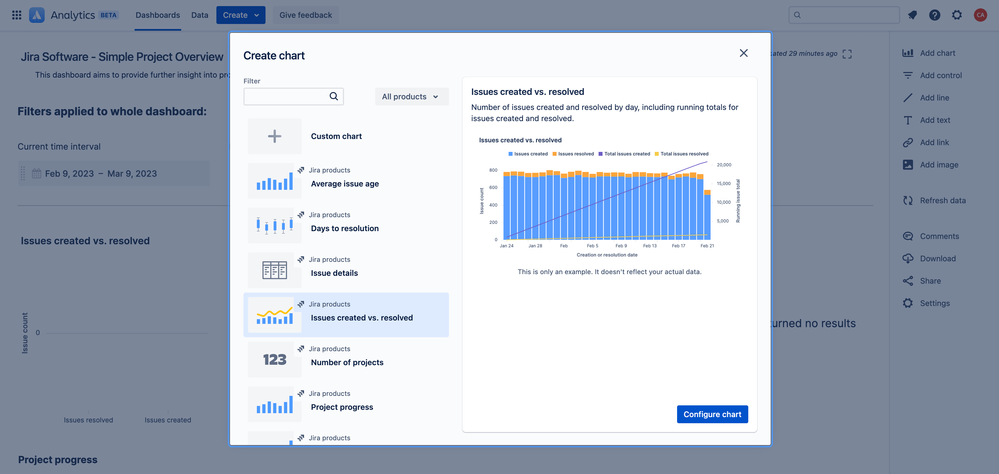Choose the Days to resolution list label
999x474 pixels.
coord(345,228)
